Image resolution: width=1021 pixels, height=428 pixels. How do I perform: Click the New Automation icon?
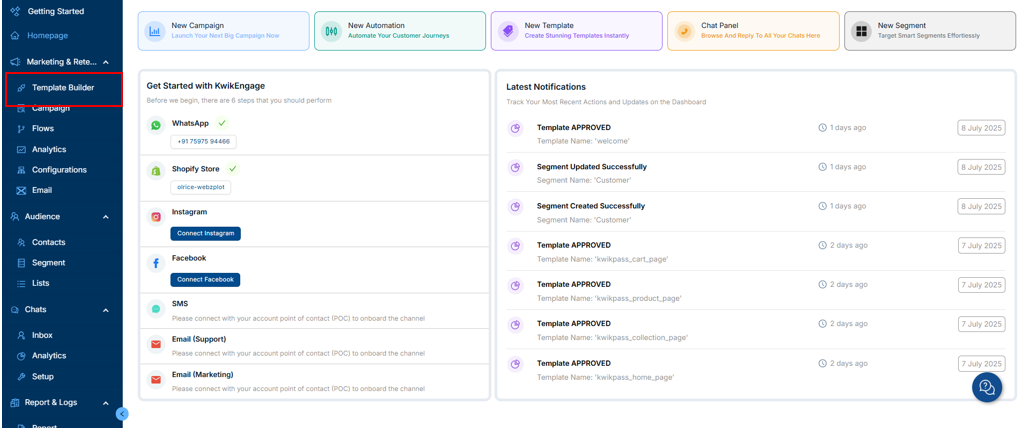(331, 31)
